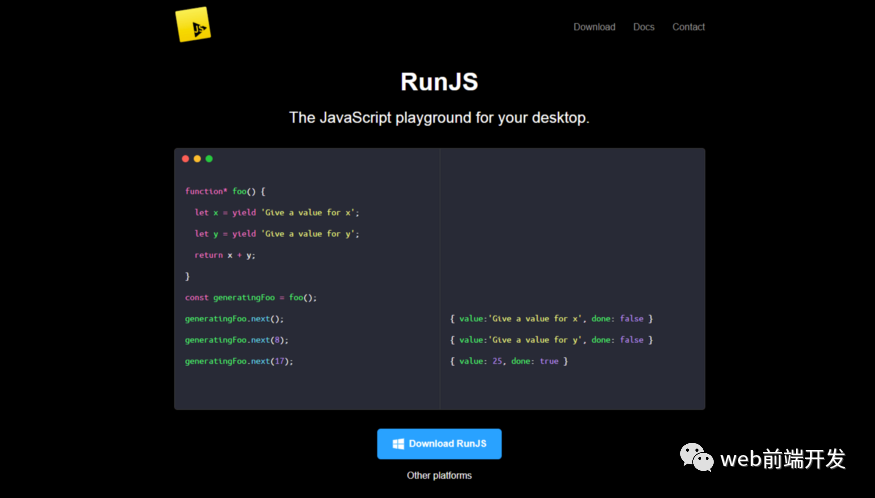Open the Other platforms link

[439, 475]
